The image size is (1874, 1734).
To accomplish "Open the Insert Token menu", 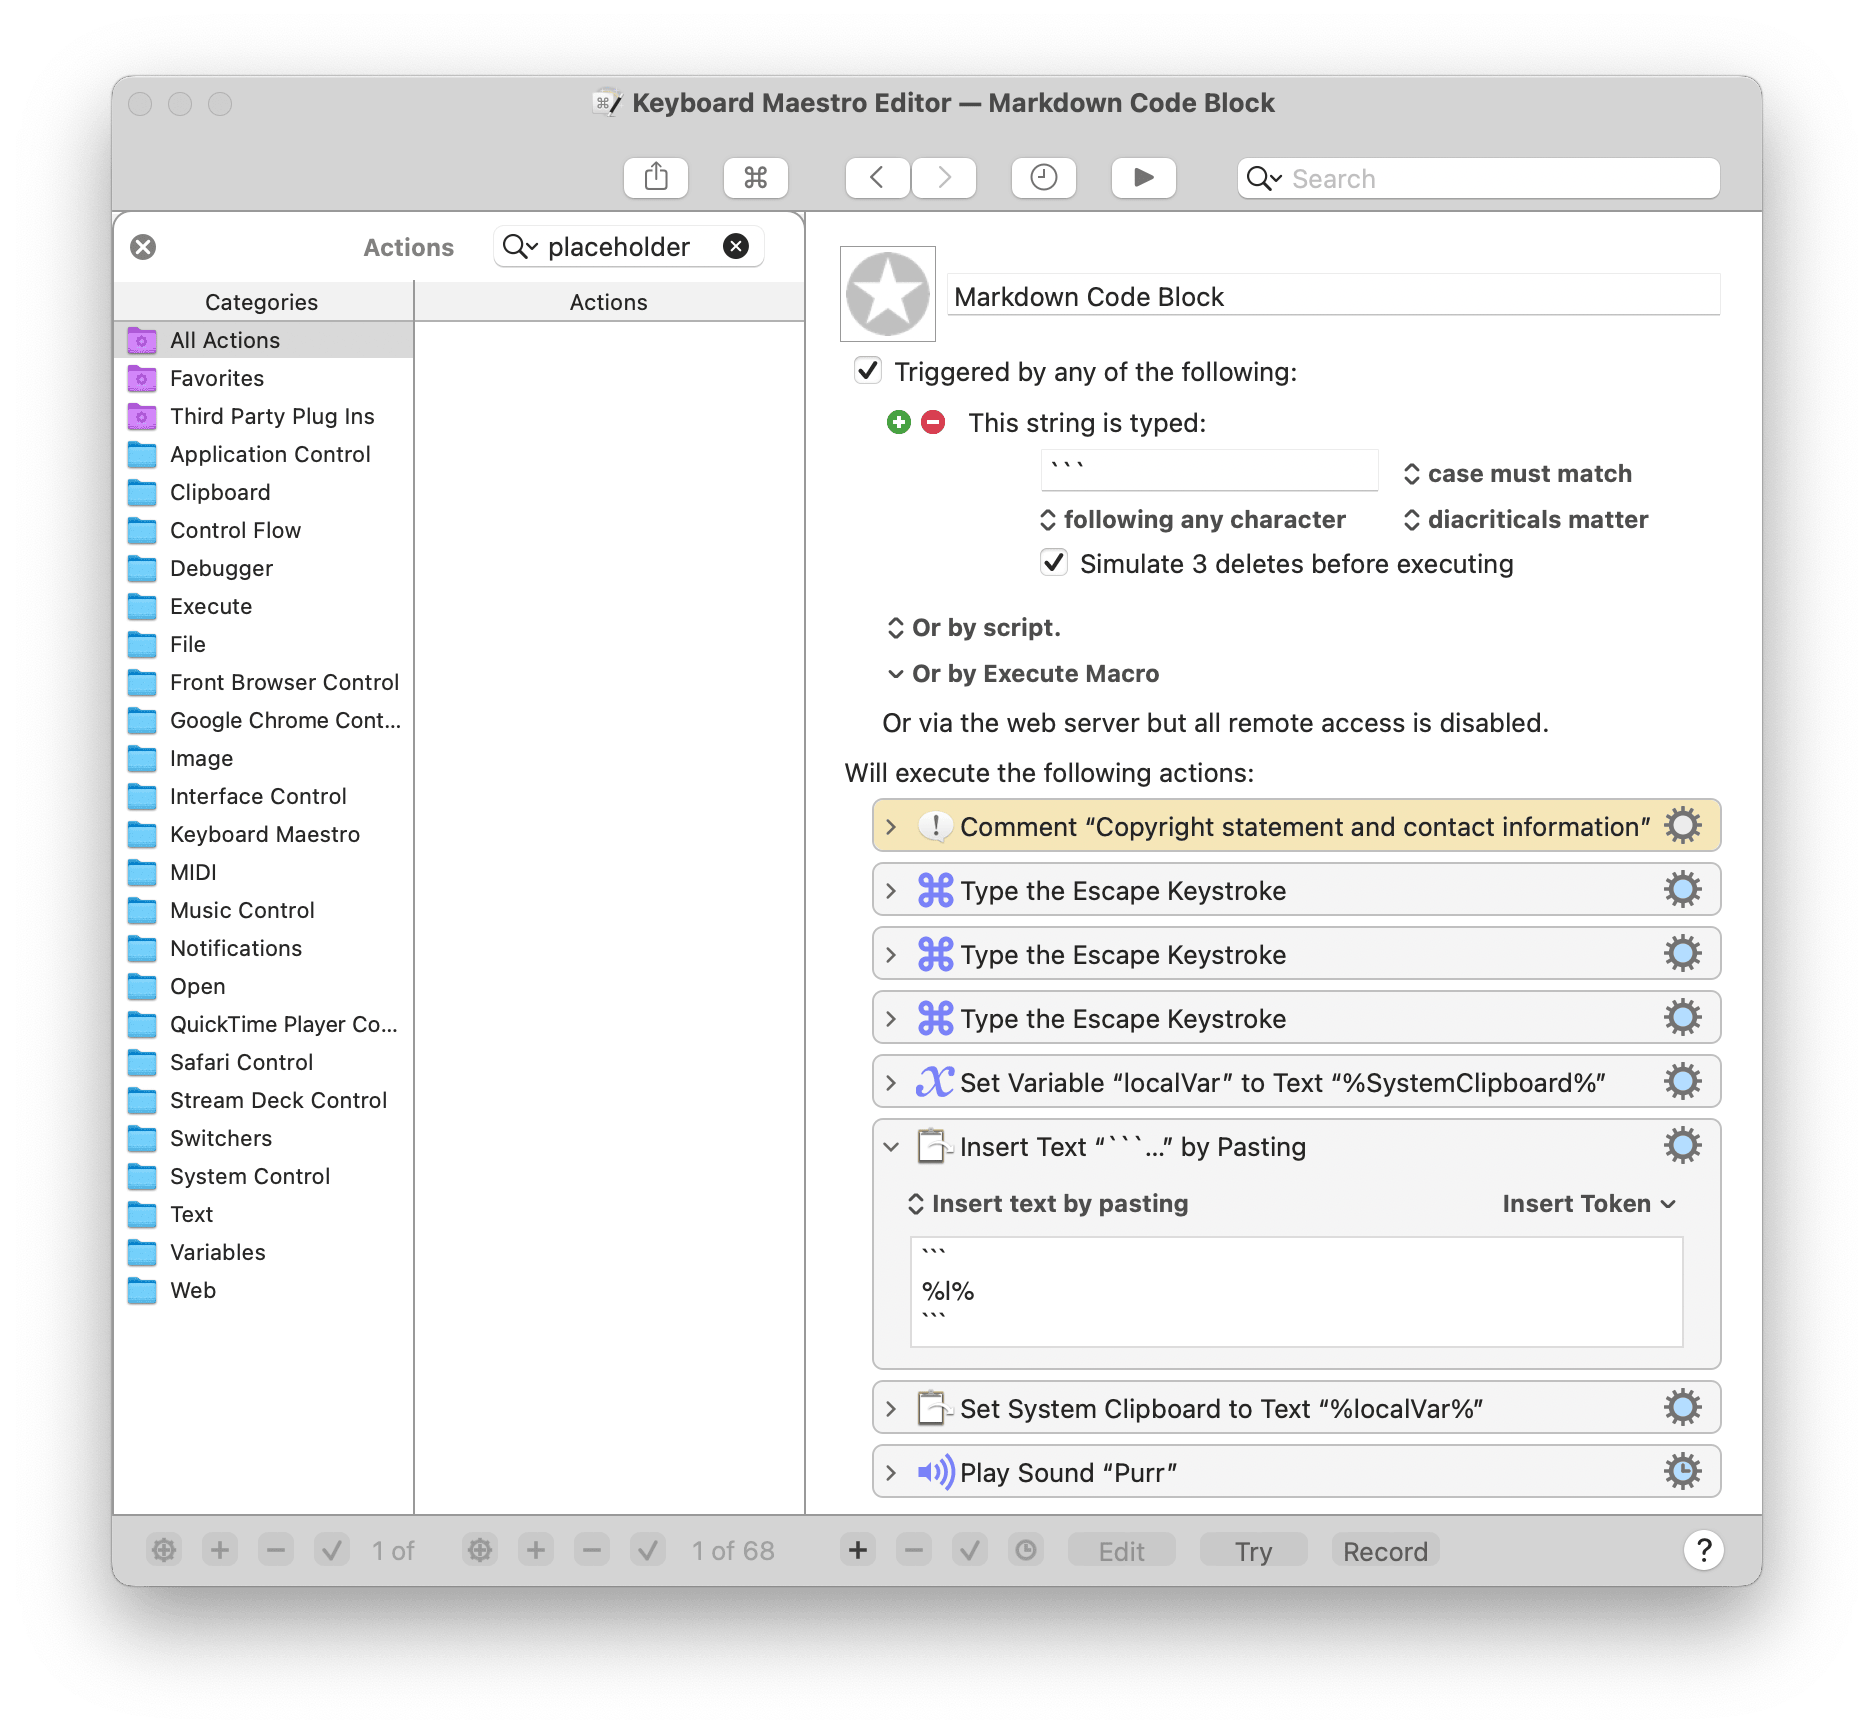I will pyautogui.click(x=1589, y=1203).
